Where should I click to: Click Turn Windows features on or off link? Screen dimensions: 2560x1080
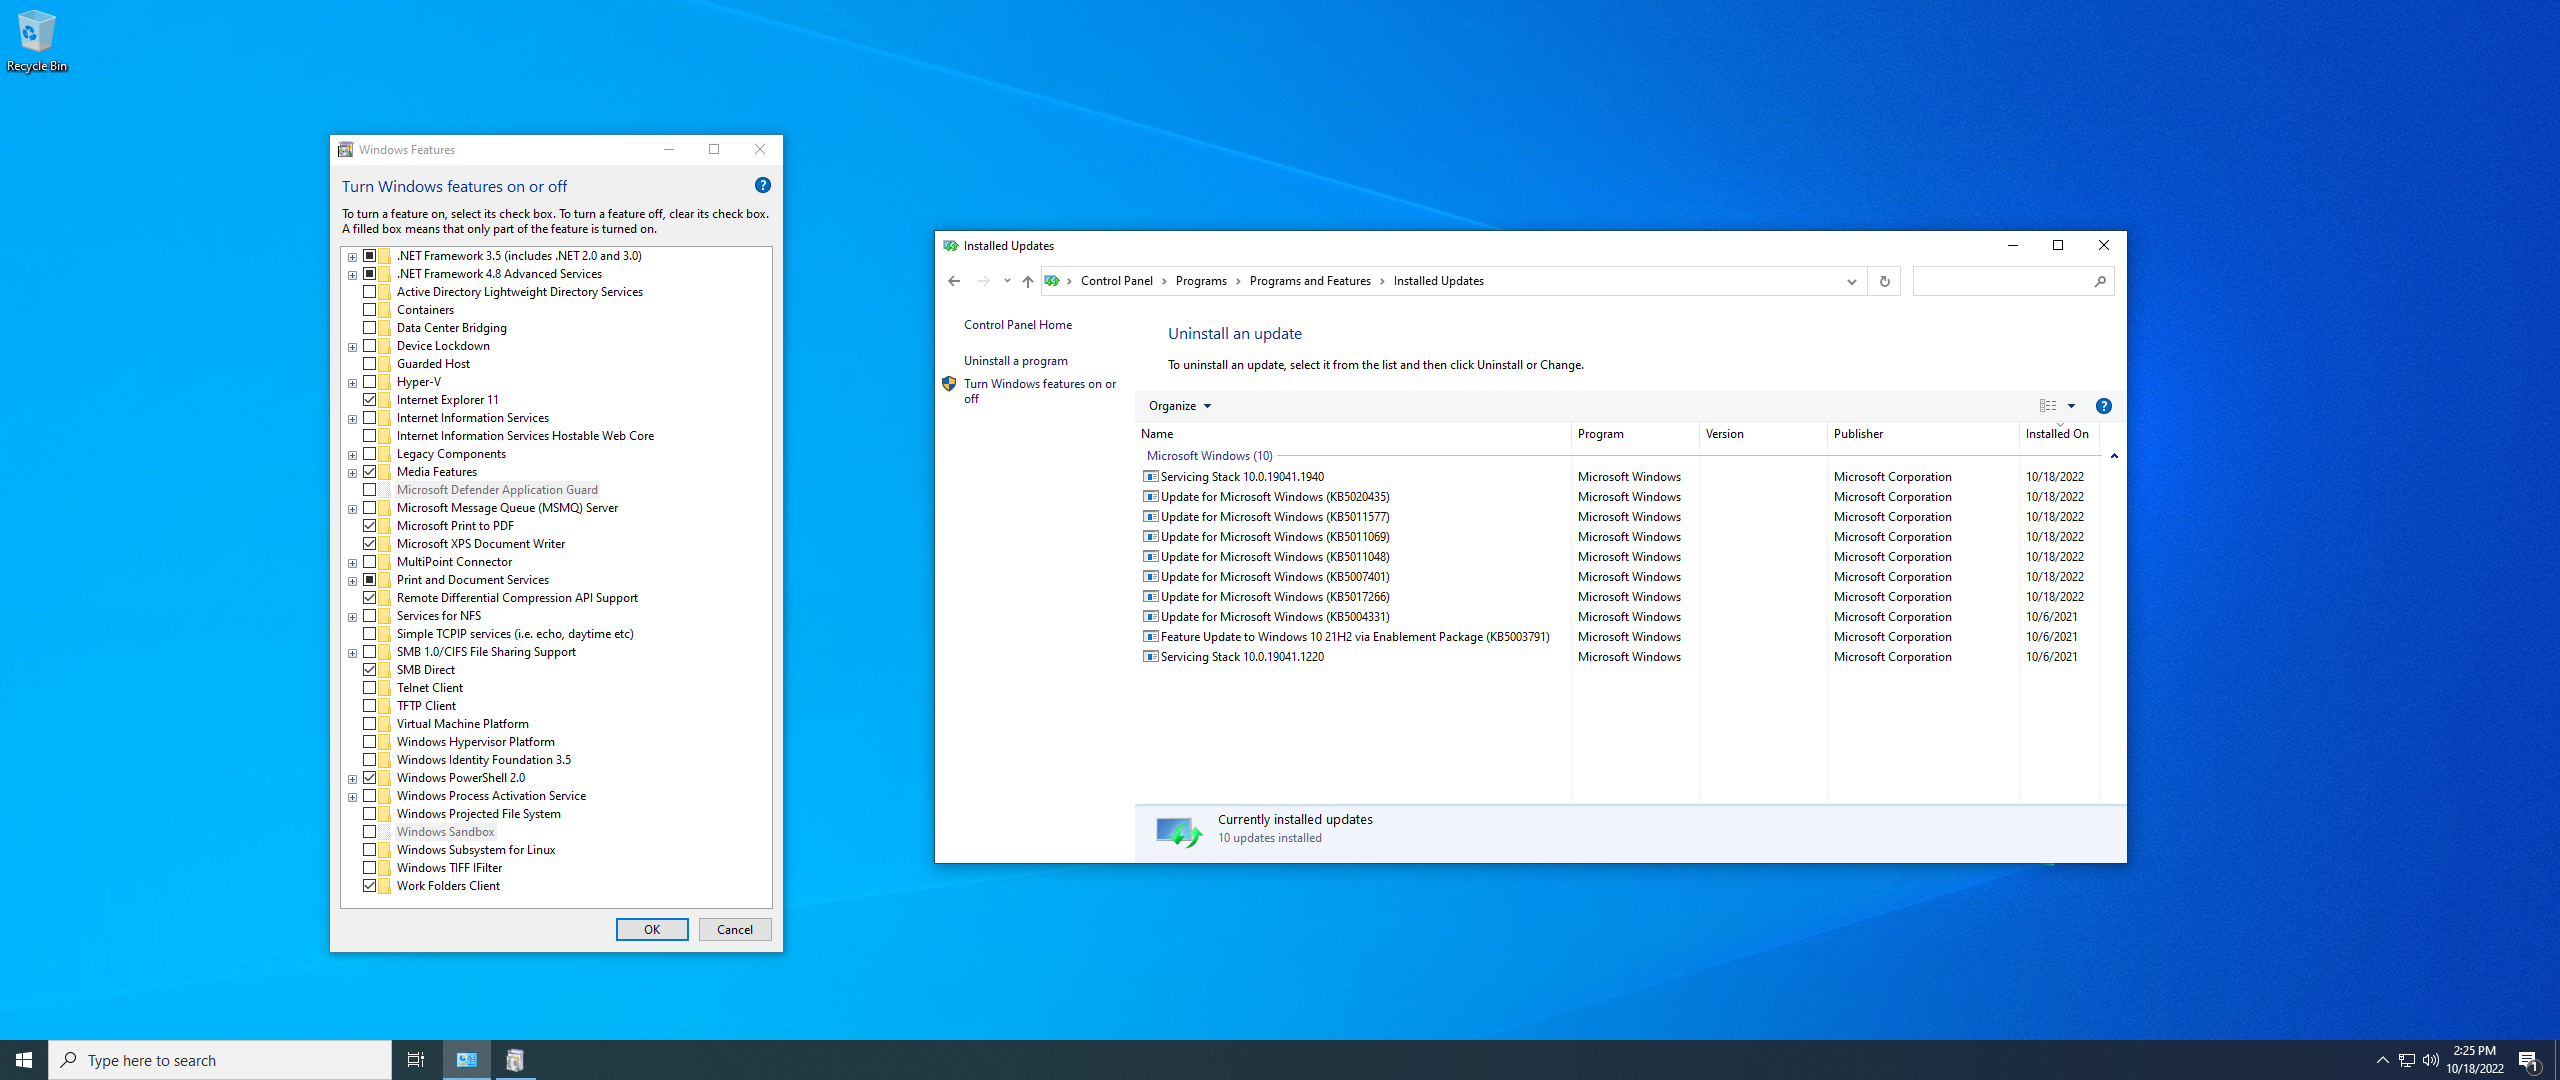(x=1040, y=391)
